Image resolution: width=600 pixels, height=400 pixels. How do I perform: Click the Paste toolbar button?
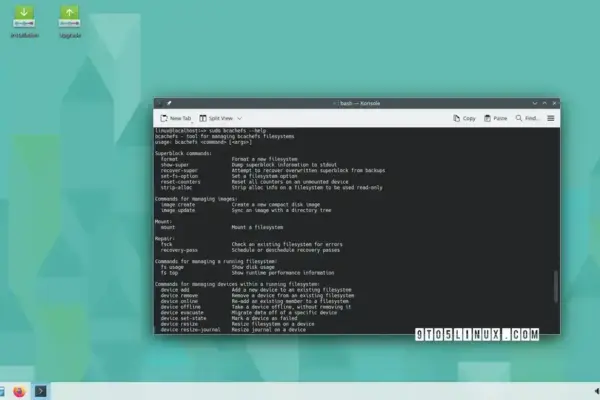coord(496,118)
